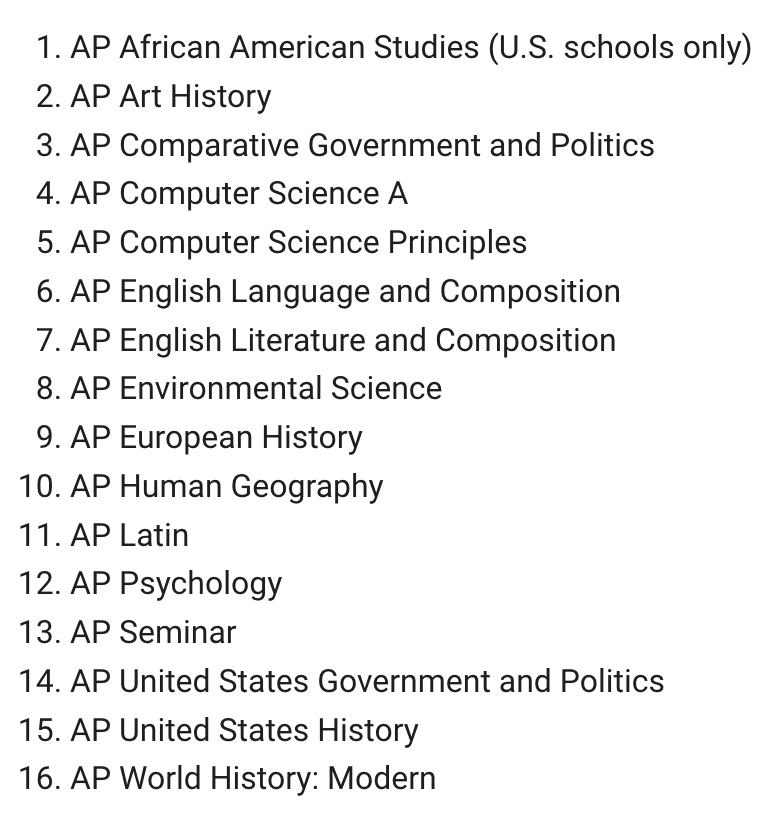Select AP United States Government and Politics
This screenshot has width=784, height=816.
point(367,681)
